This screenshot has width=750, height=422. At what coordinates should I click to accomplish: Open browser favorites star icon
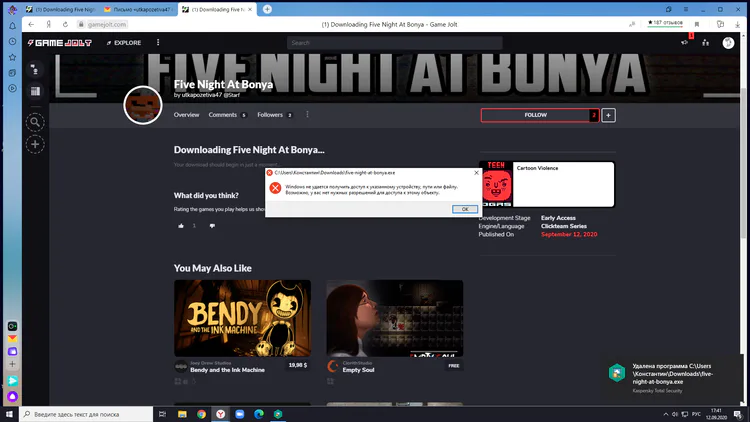pyautogui.click(x=12, y=57)
